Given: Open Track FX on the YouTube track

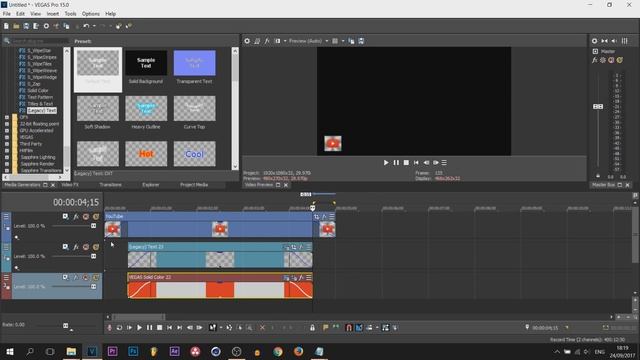Looking at the screenshot, I should (76, 217).
